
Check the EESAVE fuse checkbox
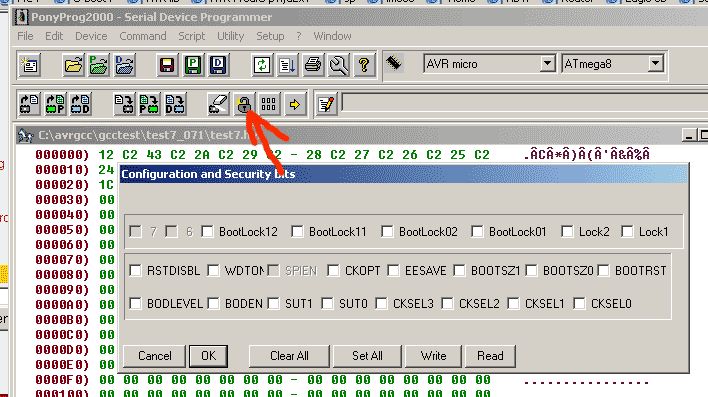click(x=393, y=271)
